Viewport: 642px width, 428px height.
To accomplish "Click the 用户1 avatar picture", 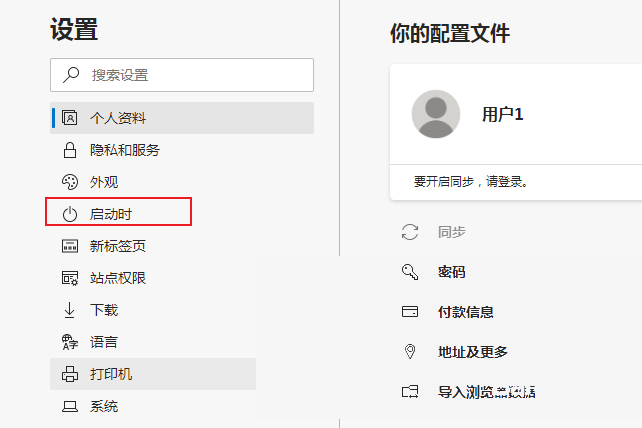I will tap(436, 114).
